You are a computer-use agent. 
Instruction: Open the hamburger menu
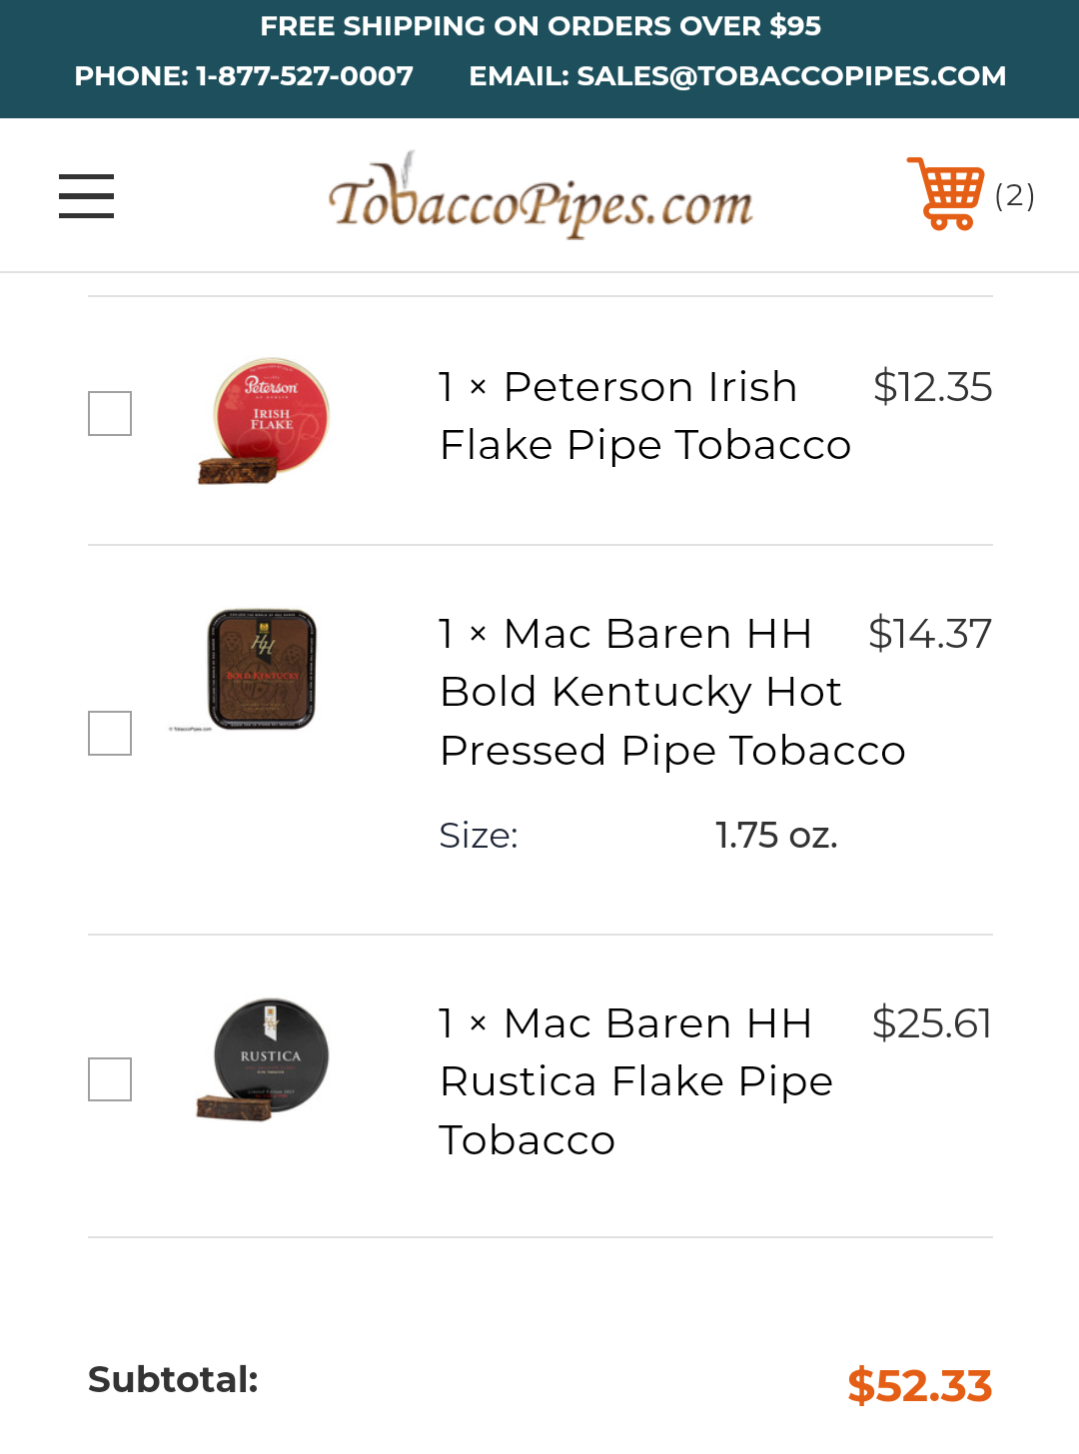click(x=86, y=196)
